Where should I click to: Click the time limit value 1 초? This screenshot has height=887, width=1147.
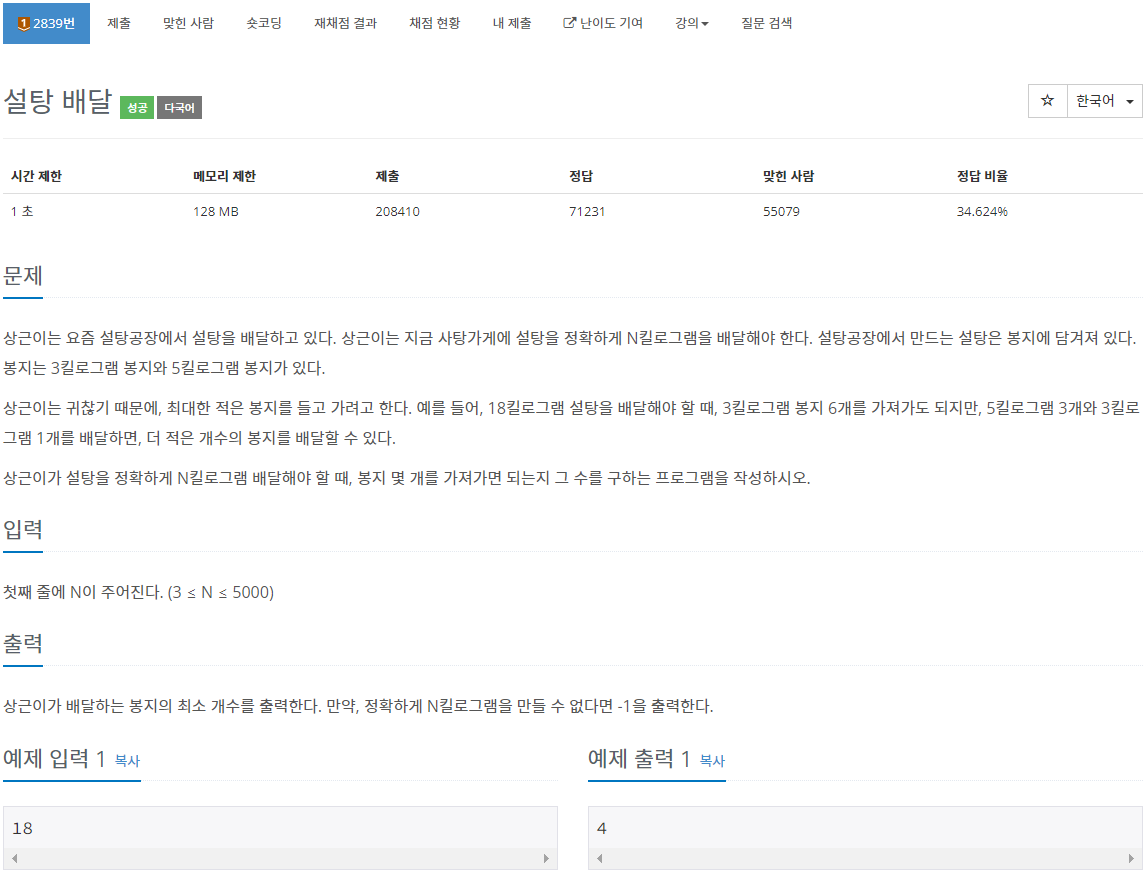click(x=22, y=212)
